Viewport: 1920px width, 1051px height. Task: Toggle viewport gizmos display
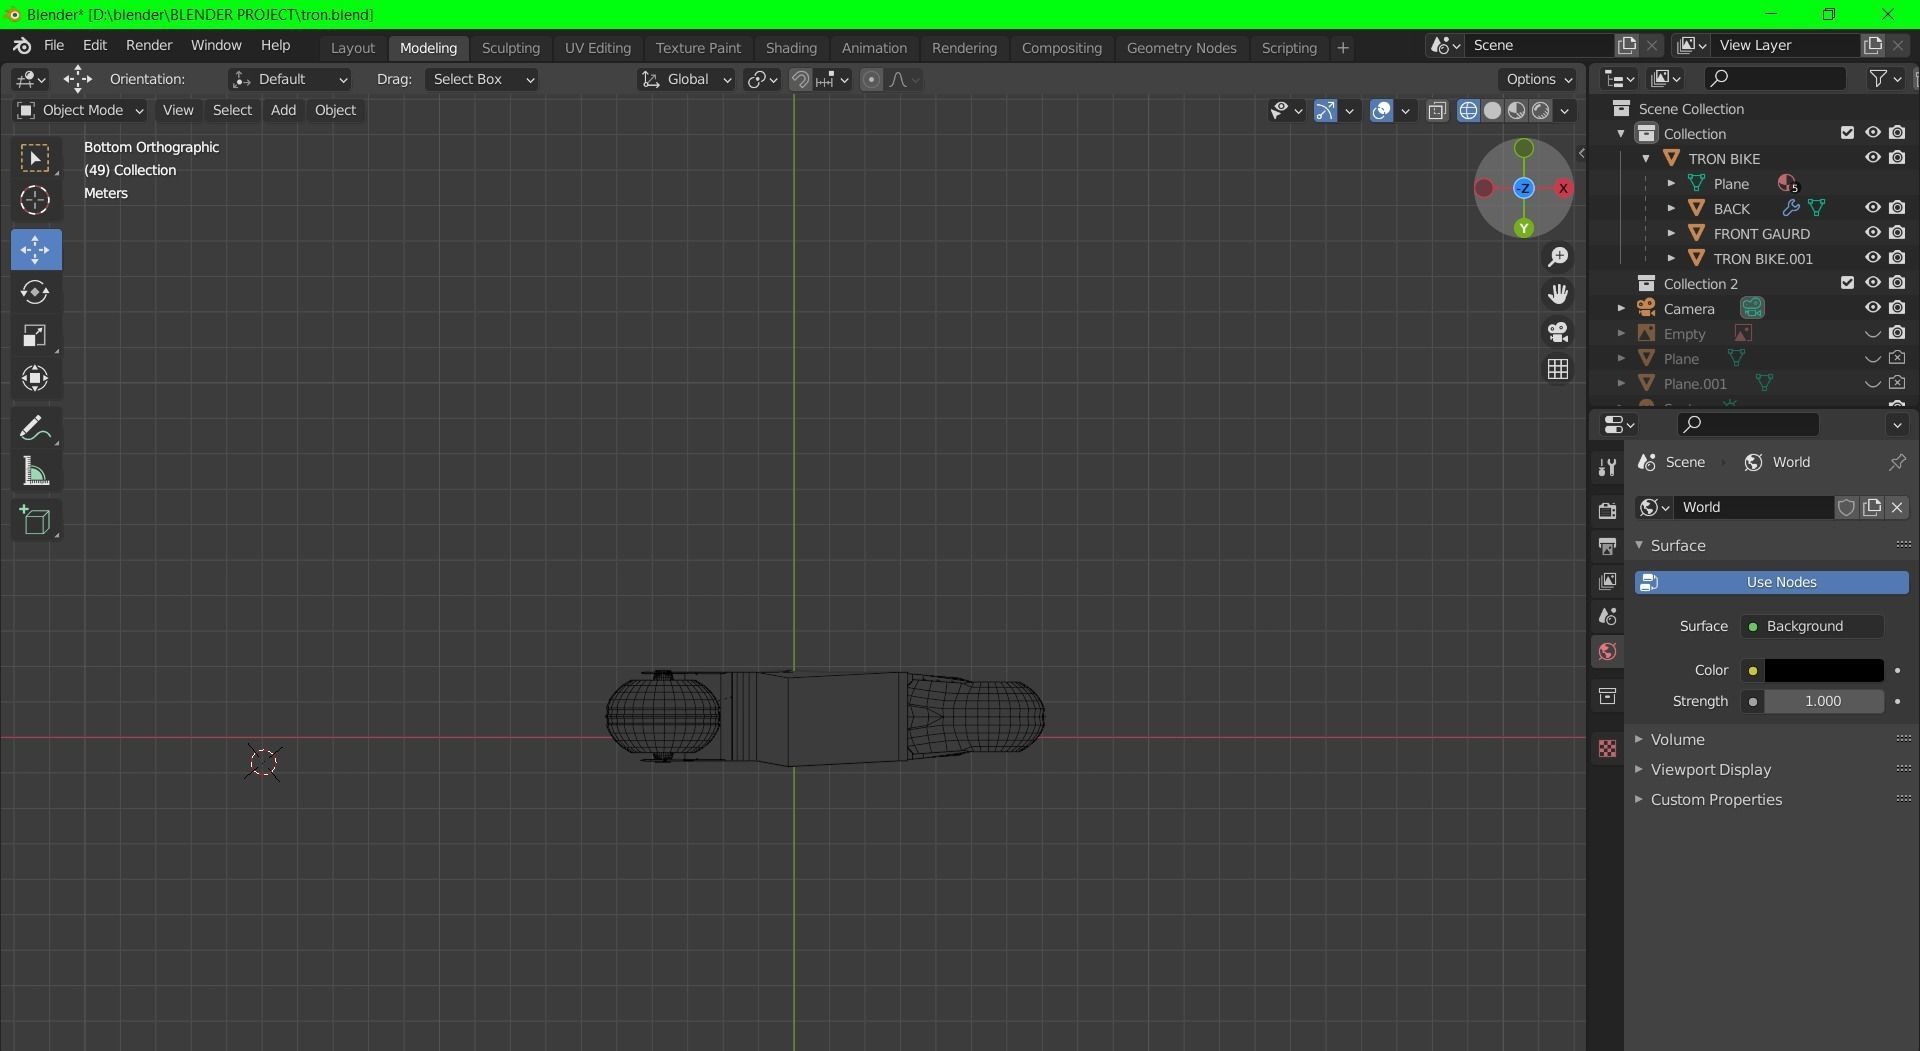pos(1325,111)
